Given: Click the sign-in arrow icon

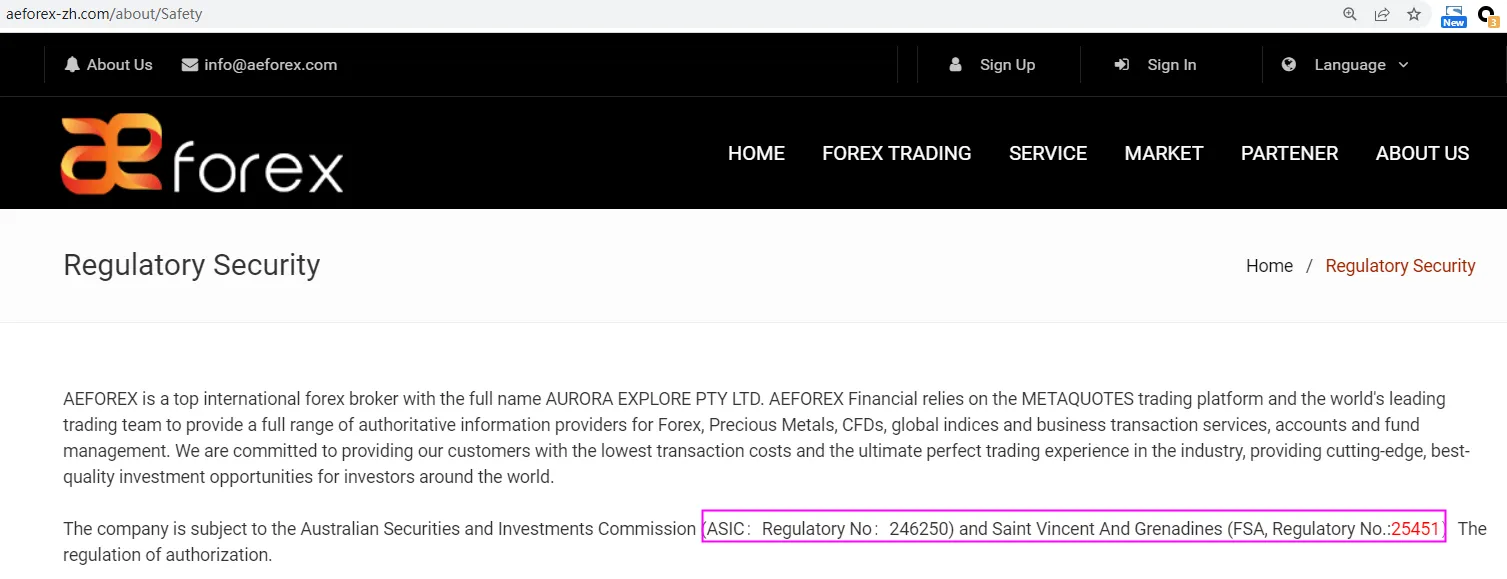Looking at the screenshot, I should tap(1122, 64).
